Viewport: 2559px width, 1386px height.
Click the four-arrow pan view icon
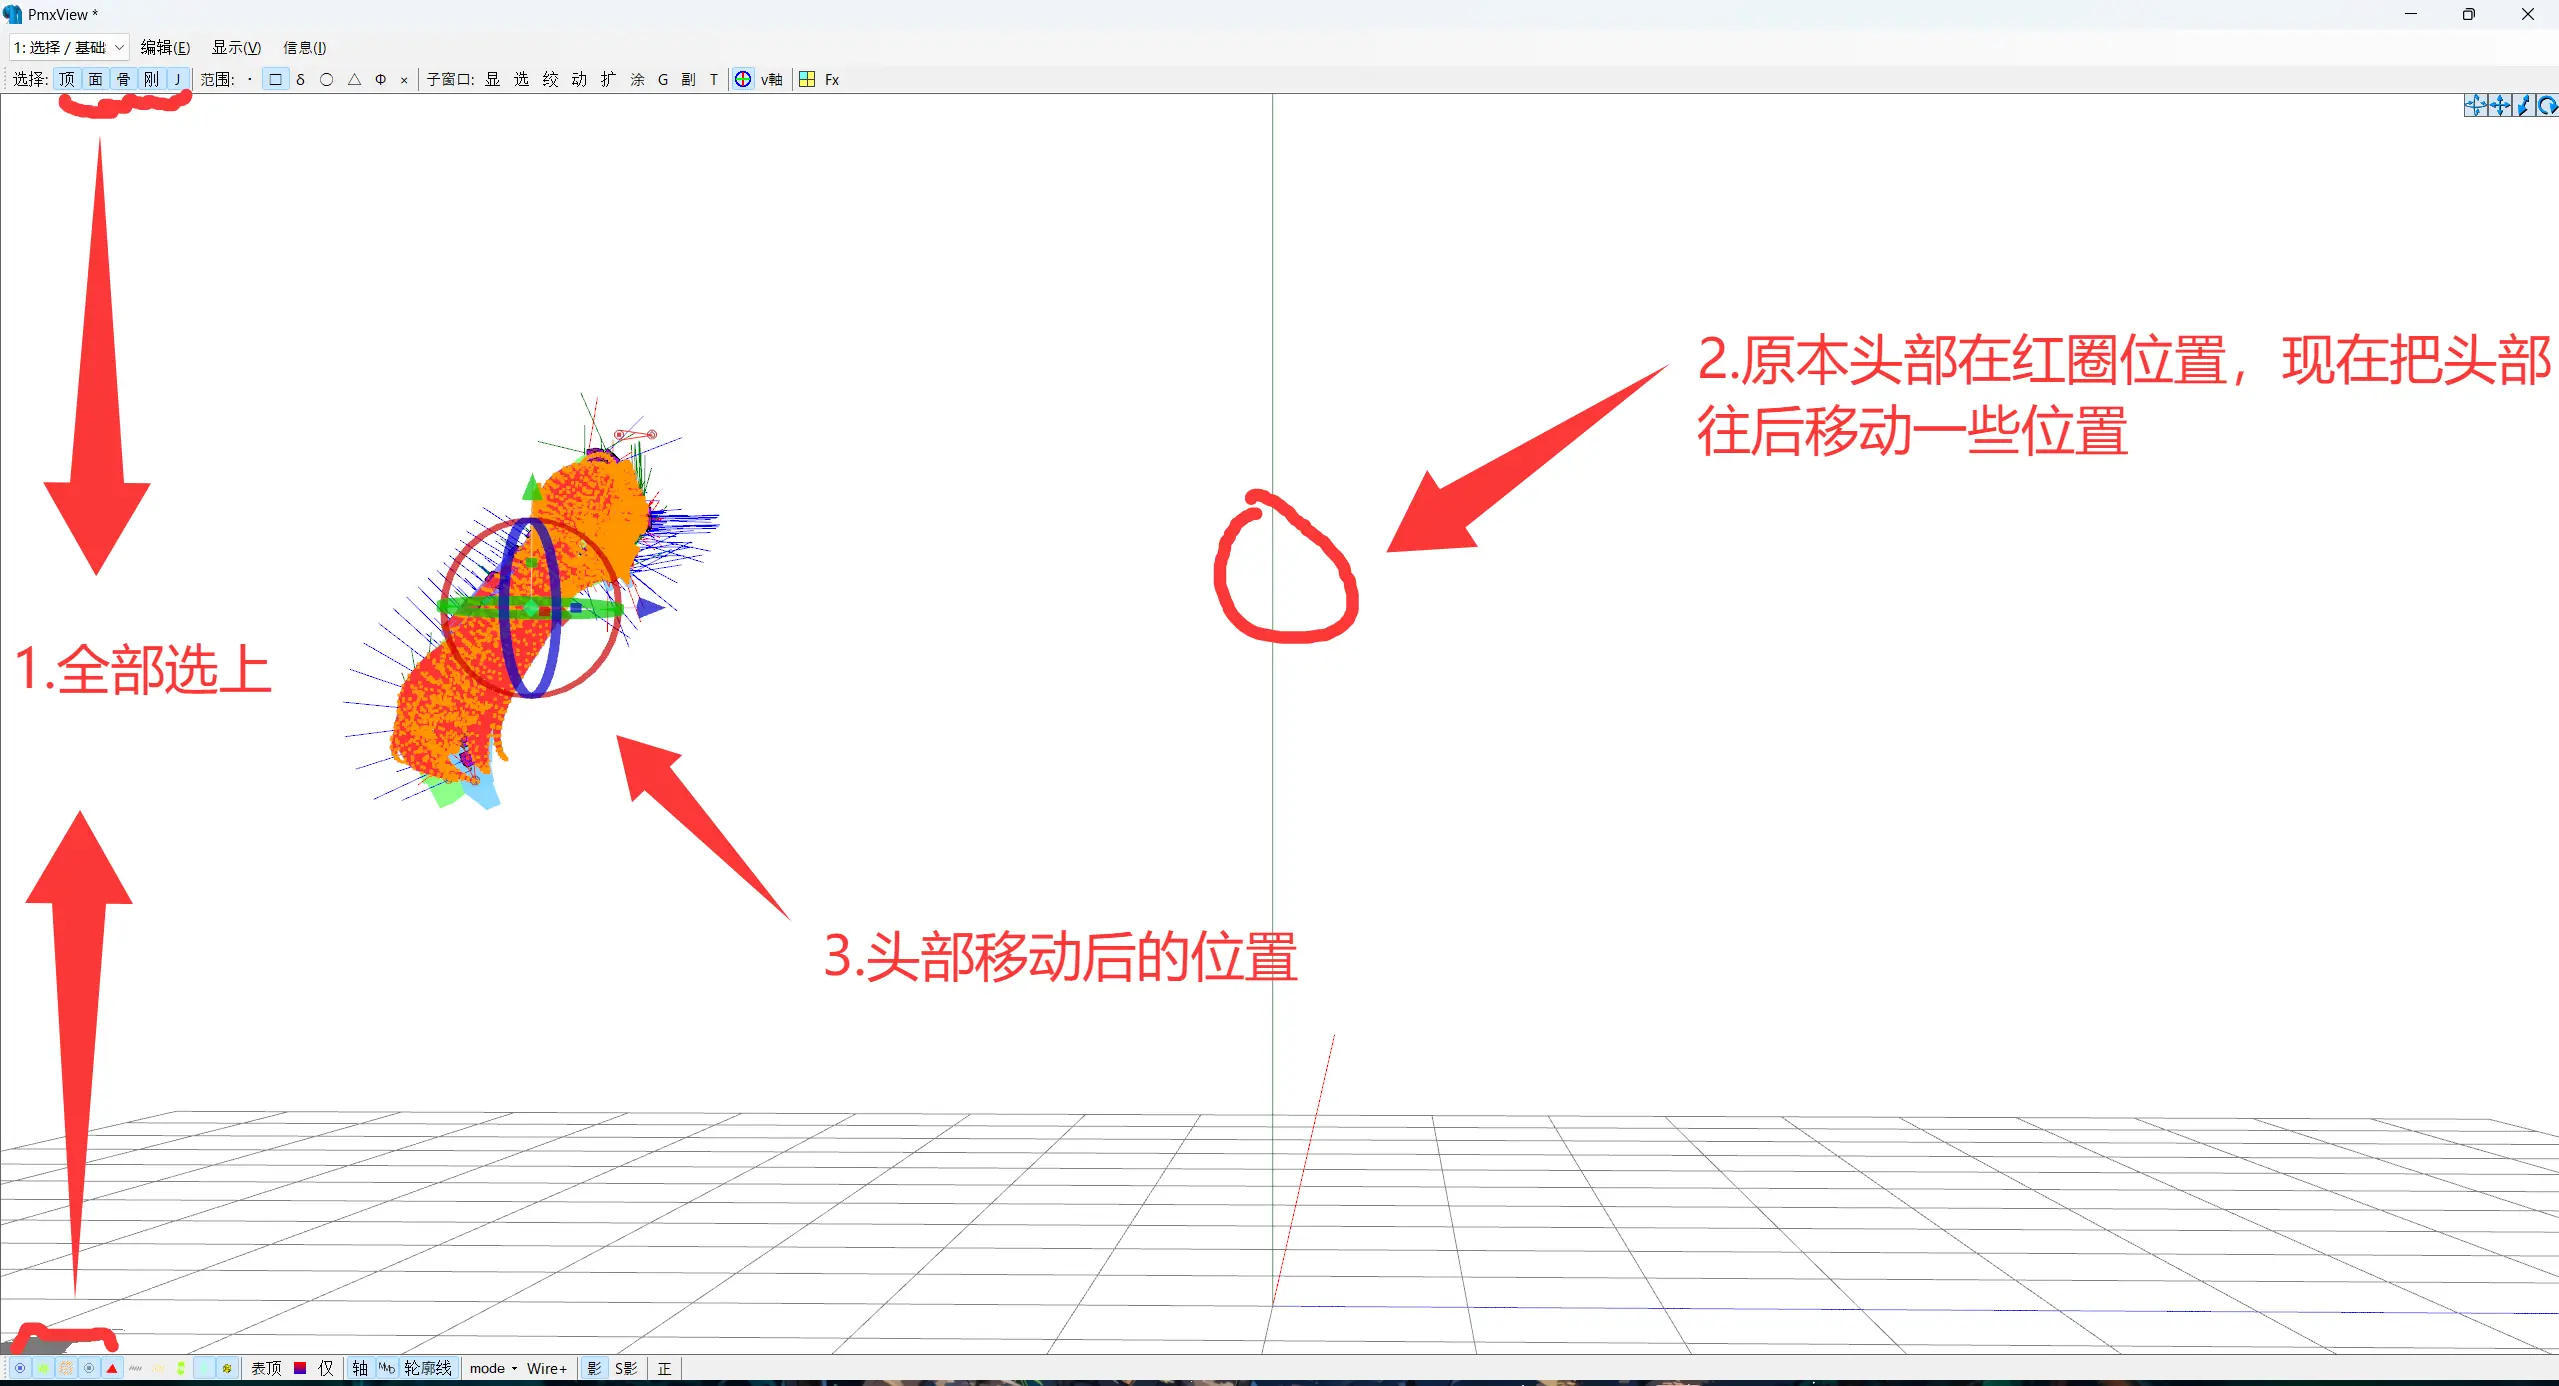(x=2500, y=106)
